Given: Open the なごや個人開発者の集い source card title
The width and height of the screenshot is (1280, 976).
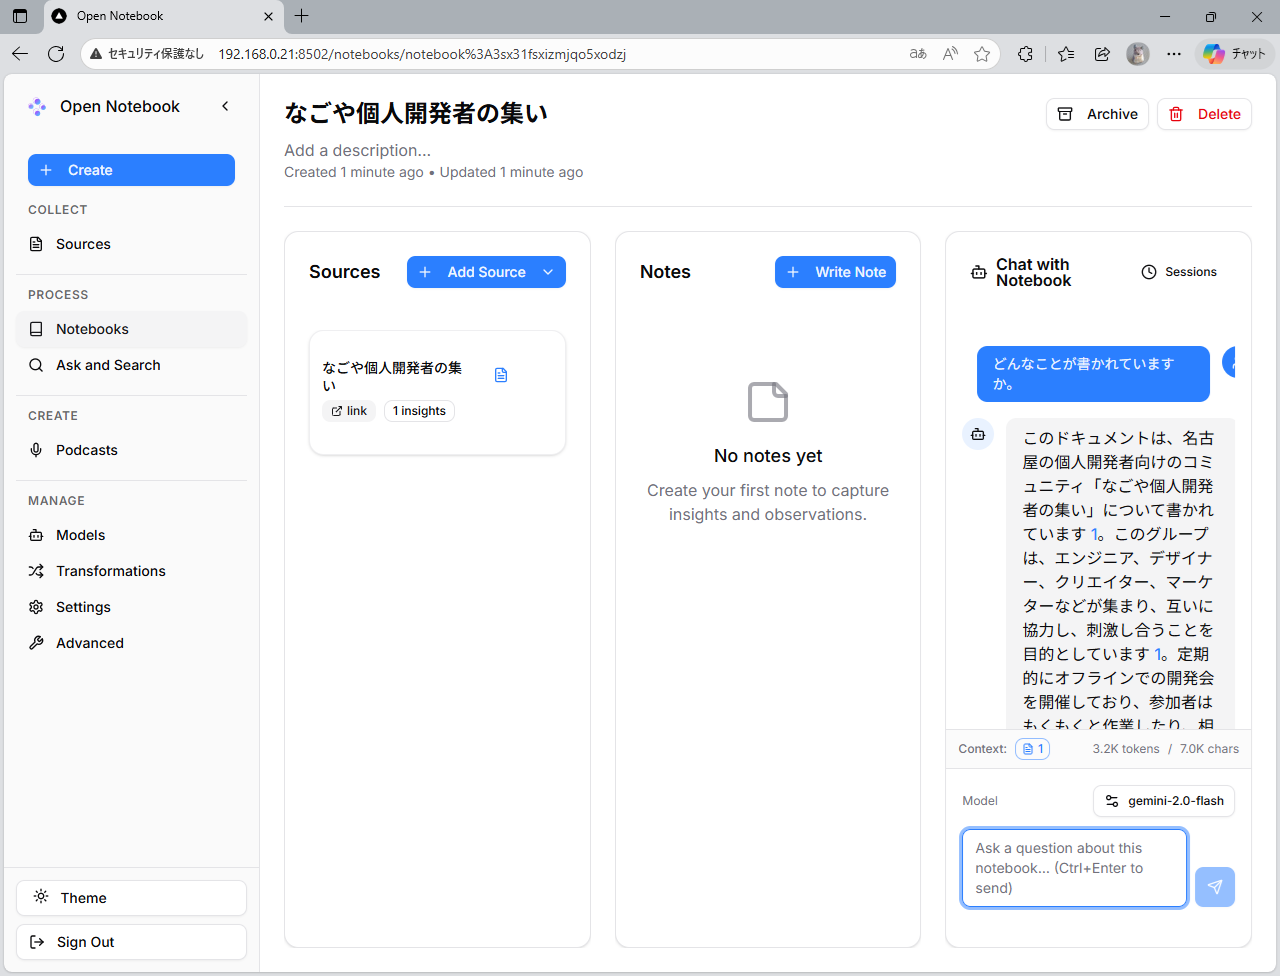Looking at the screenshot, I should (x=393, y=376).
